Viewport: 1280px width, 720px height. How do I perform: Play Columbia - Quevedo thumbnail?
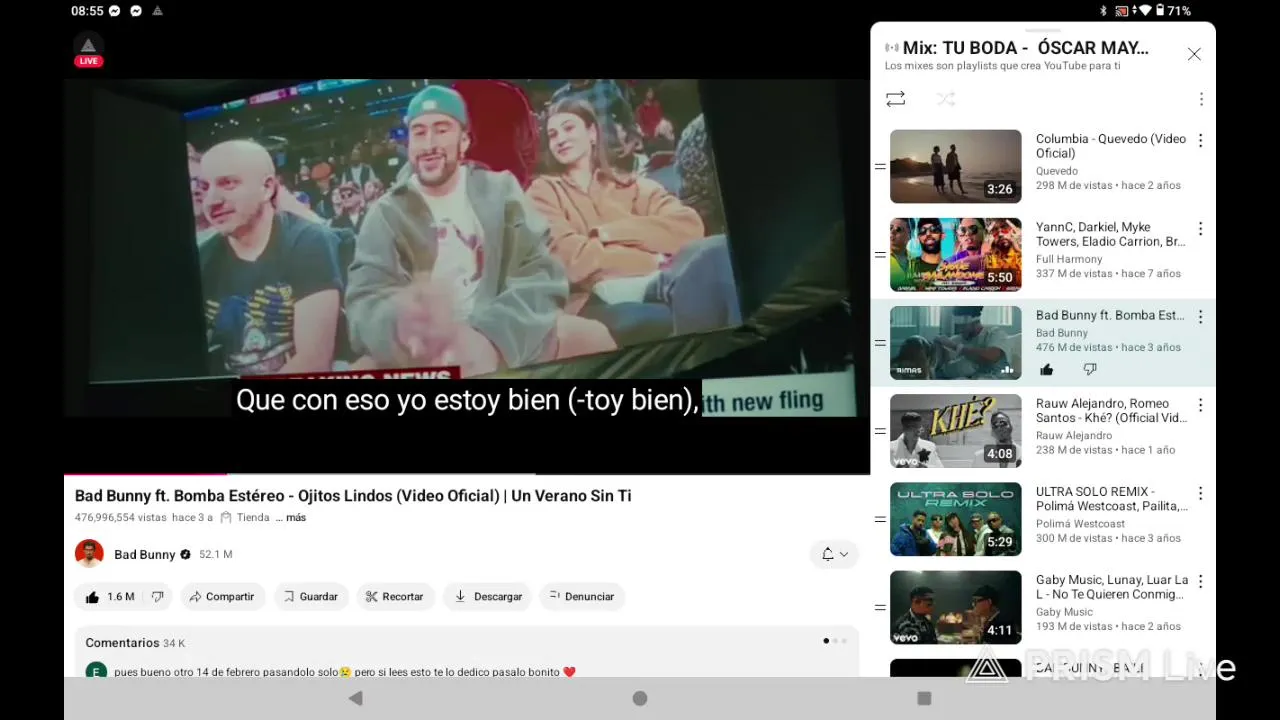click(x=956, y=166)
